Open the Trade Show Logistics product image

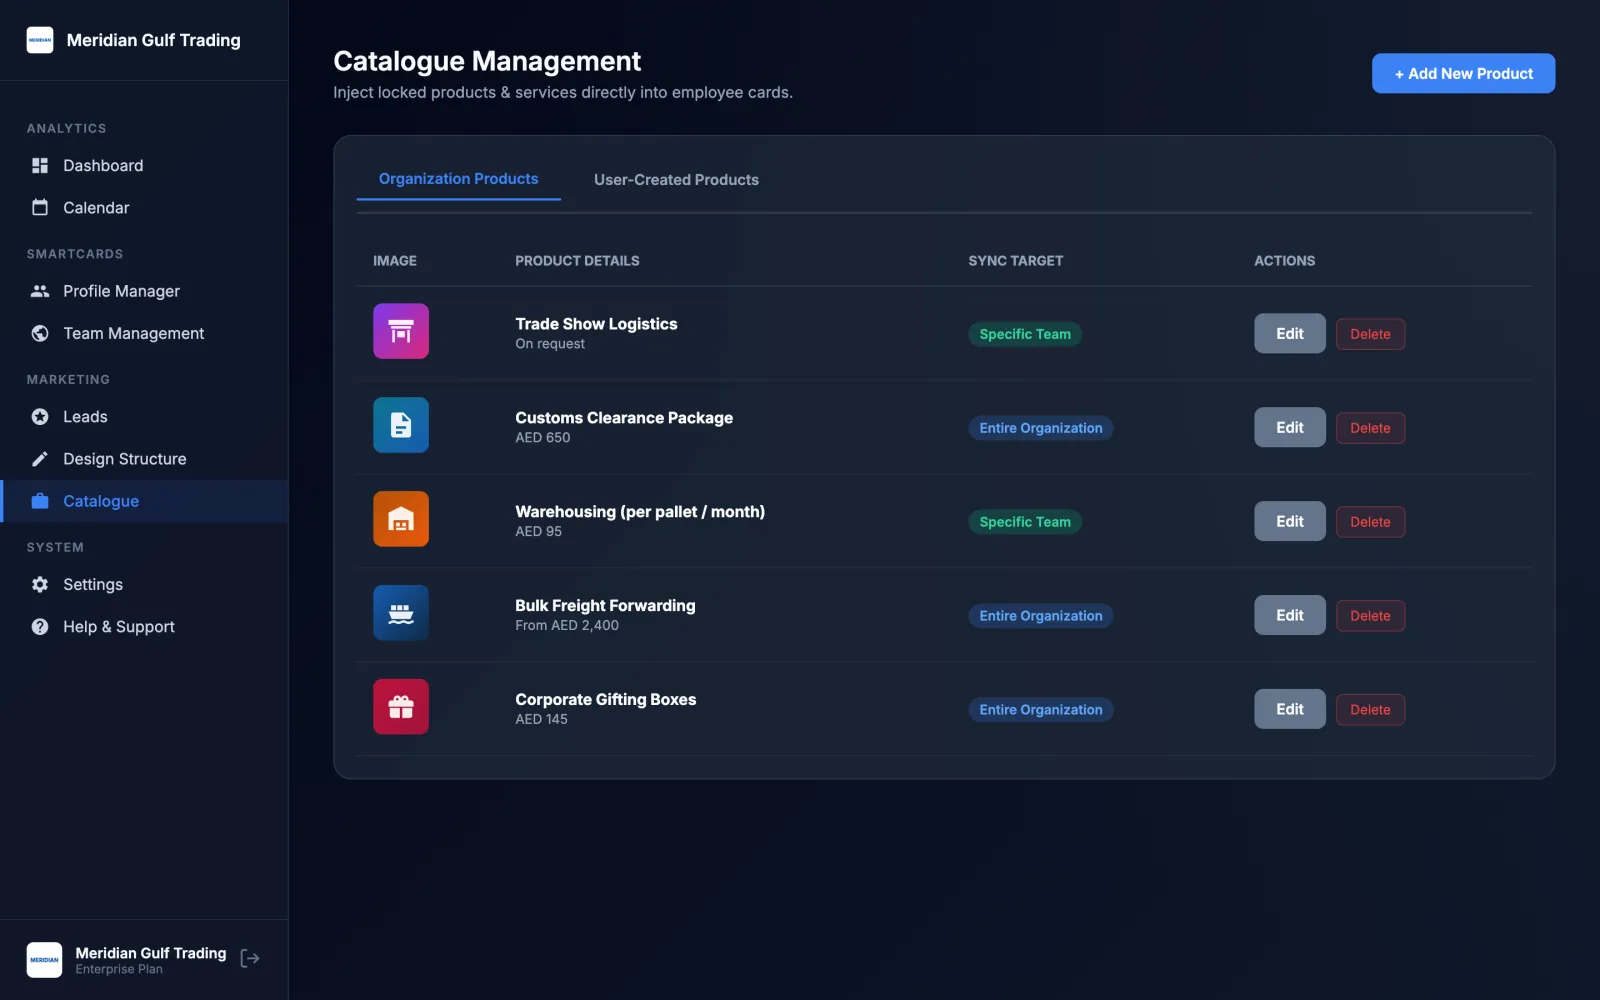[401, 332]
